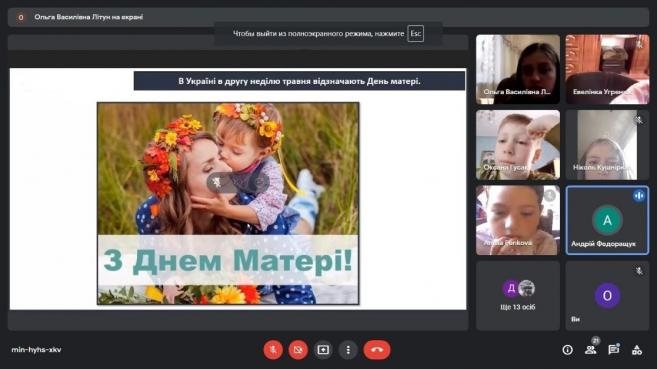The image size is (657, 369).
Task: Select the Anna Penkova video tile
Action: point(518,220)
